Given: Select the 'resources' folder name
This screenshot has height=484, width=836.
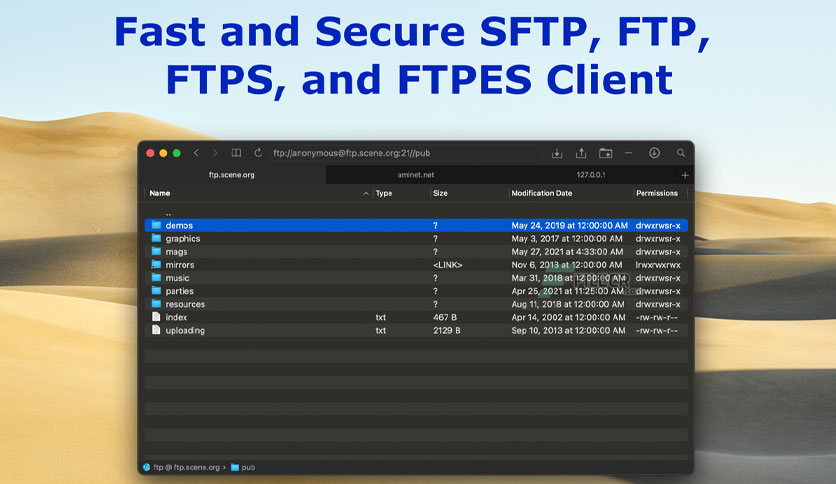Looking at the screenshot, I should coord(185,304).
